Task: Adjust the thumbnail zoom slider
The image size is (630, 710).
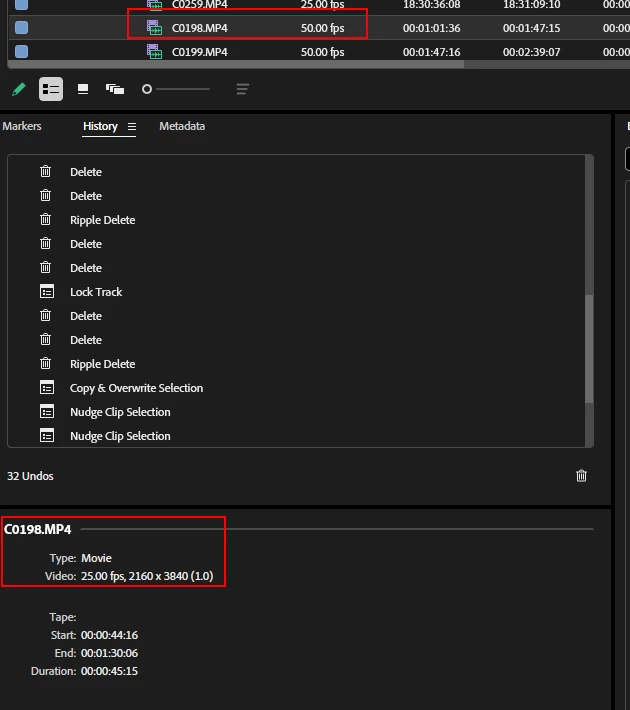Action: click(176, 89)
